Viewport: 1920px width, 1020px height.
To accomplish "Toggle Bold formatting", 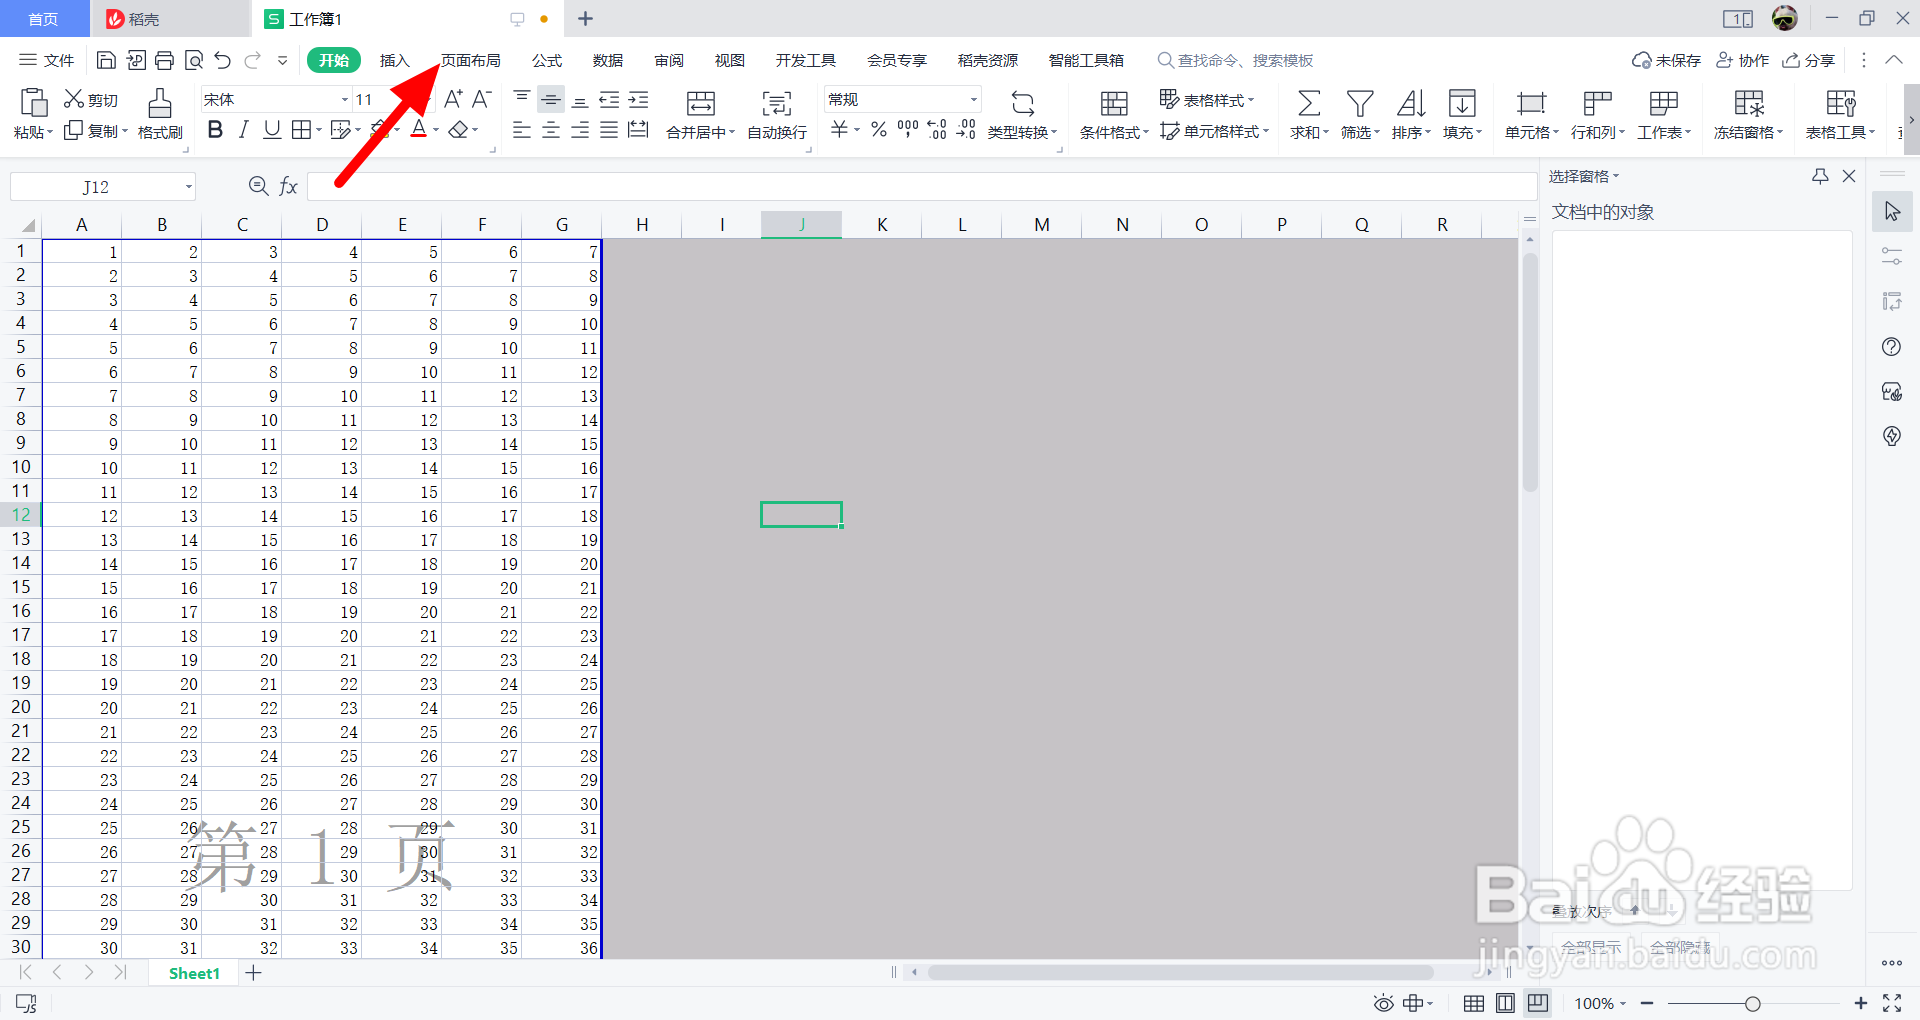I will click(x=215, y=130).
